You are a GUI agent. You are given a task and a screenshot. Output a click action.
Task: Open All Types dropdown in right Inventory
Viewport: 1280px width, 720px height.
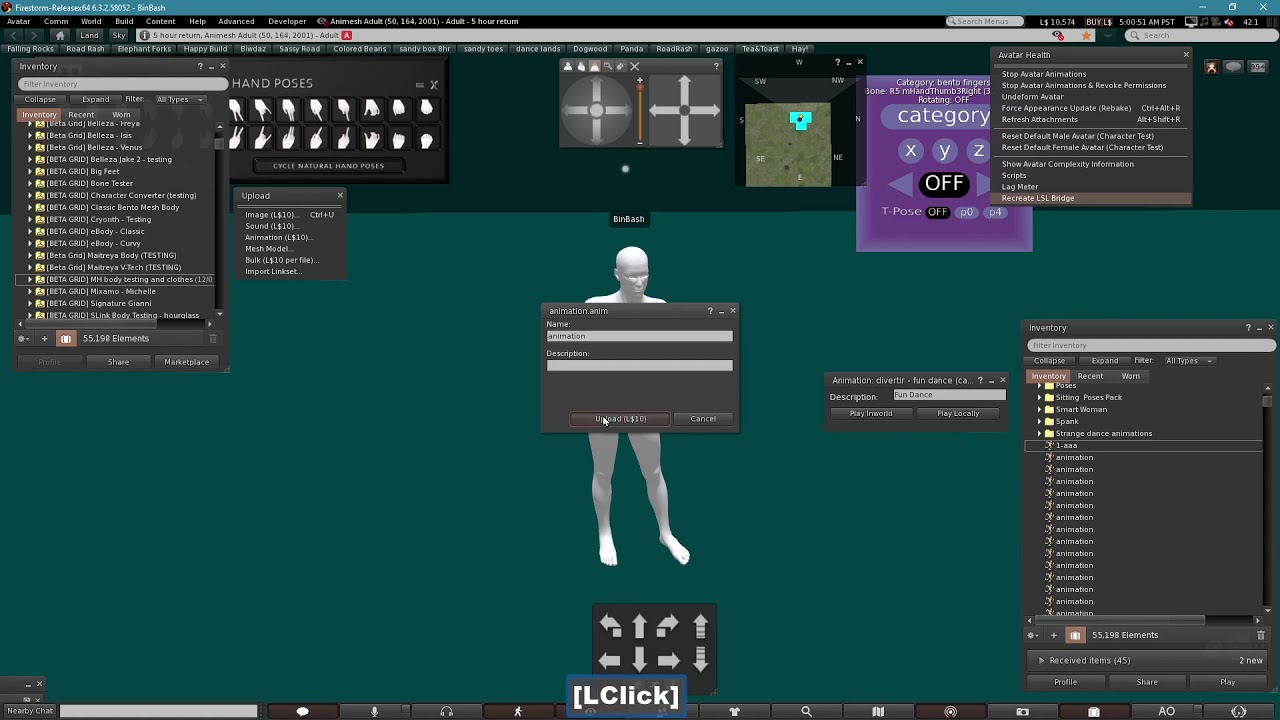[x=1188, y=361]
